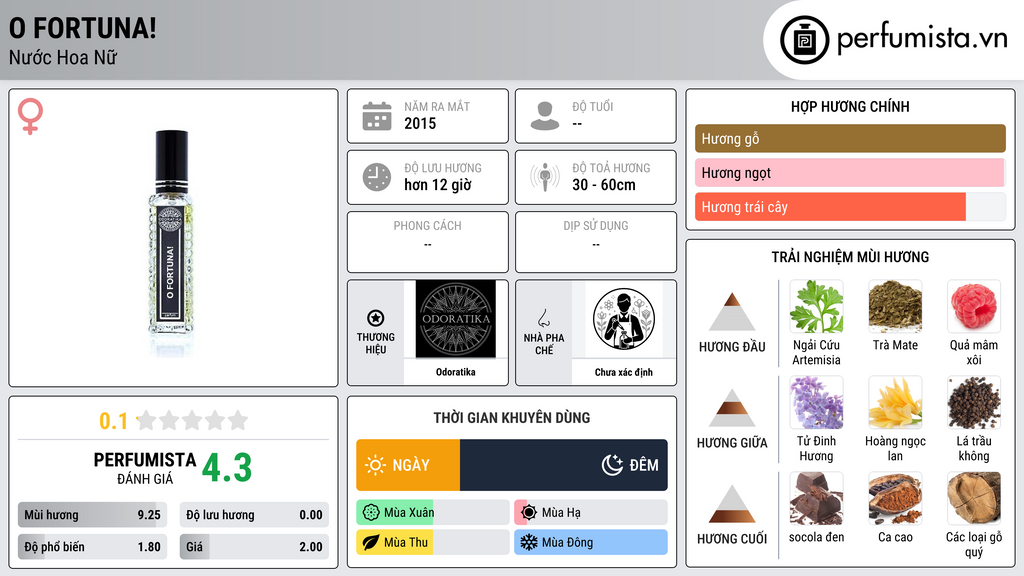Click the flower icon for Mùa Xuân

point(371,513)
